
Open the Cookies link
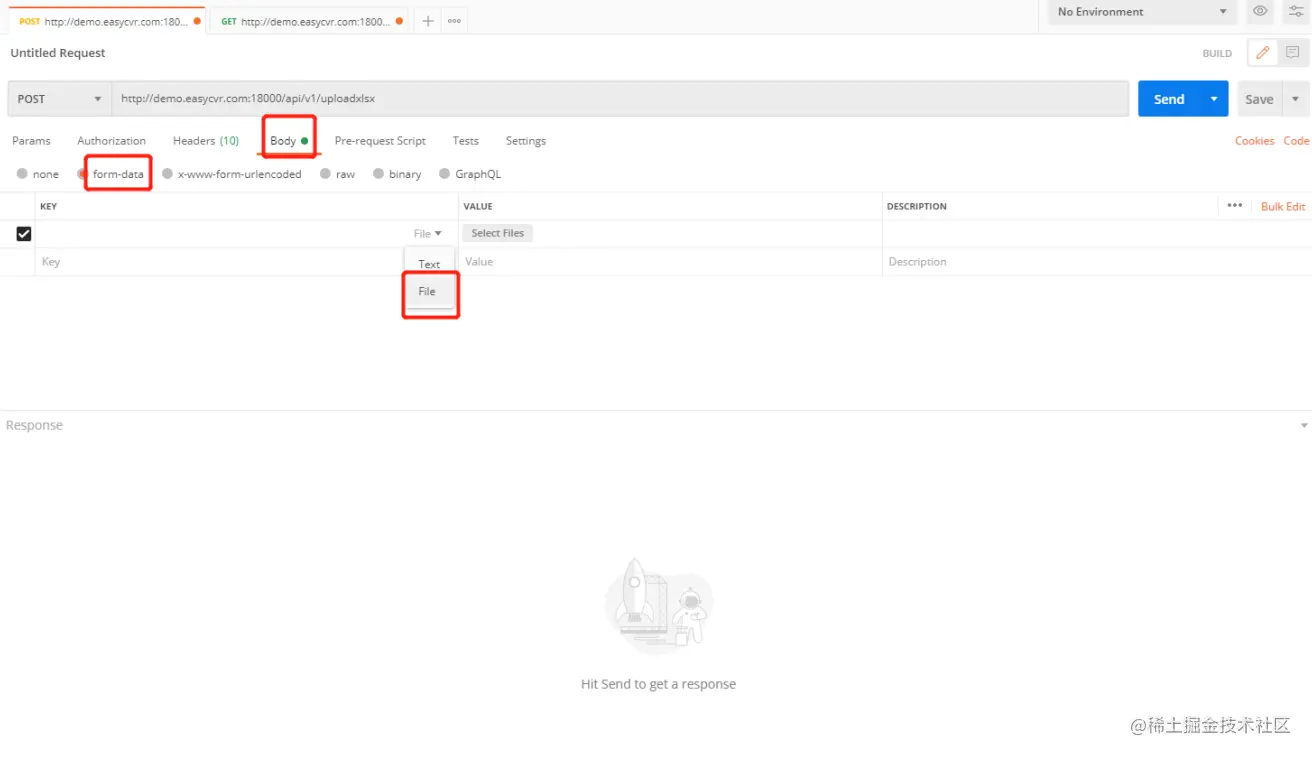pyautogui.click(x=1254, y=141)
